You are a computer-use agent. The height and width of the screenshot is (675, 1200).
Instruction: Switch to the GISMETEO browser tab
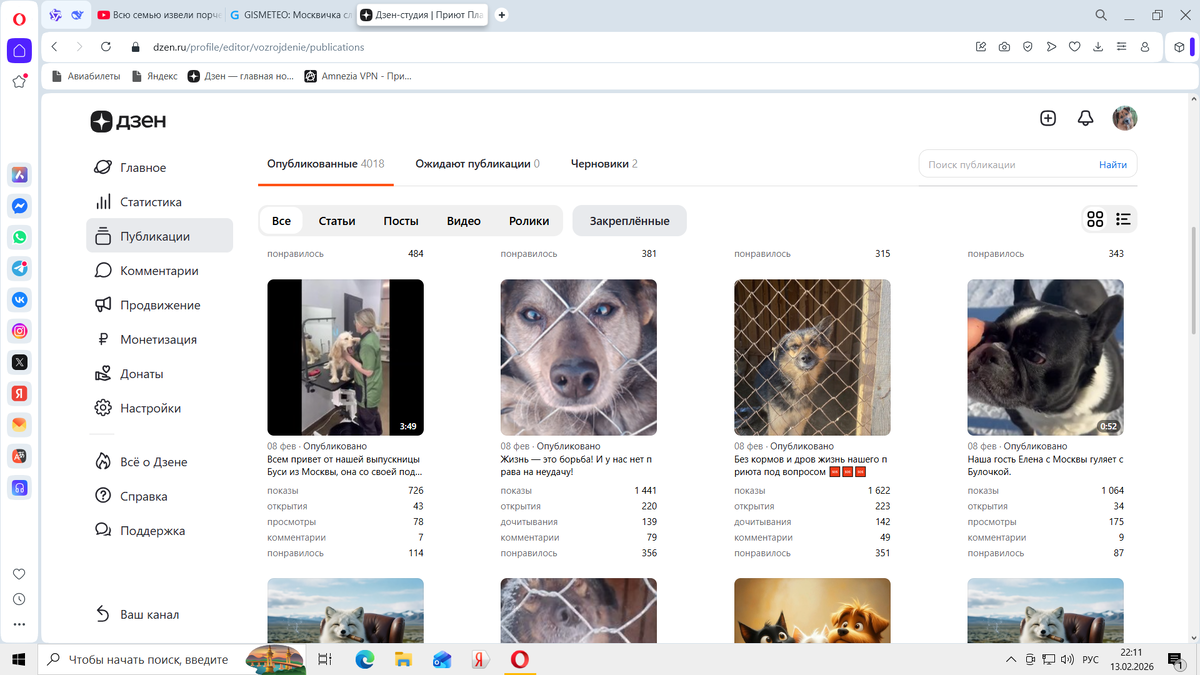[x=289, y=15]
